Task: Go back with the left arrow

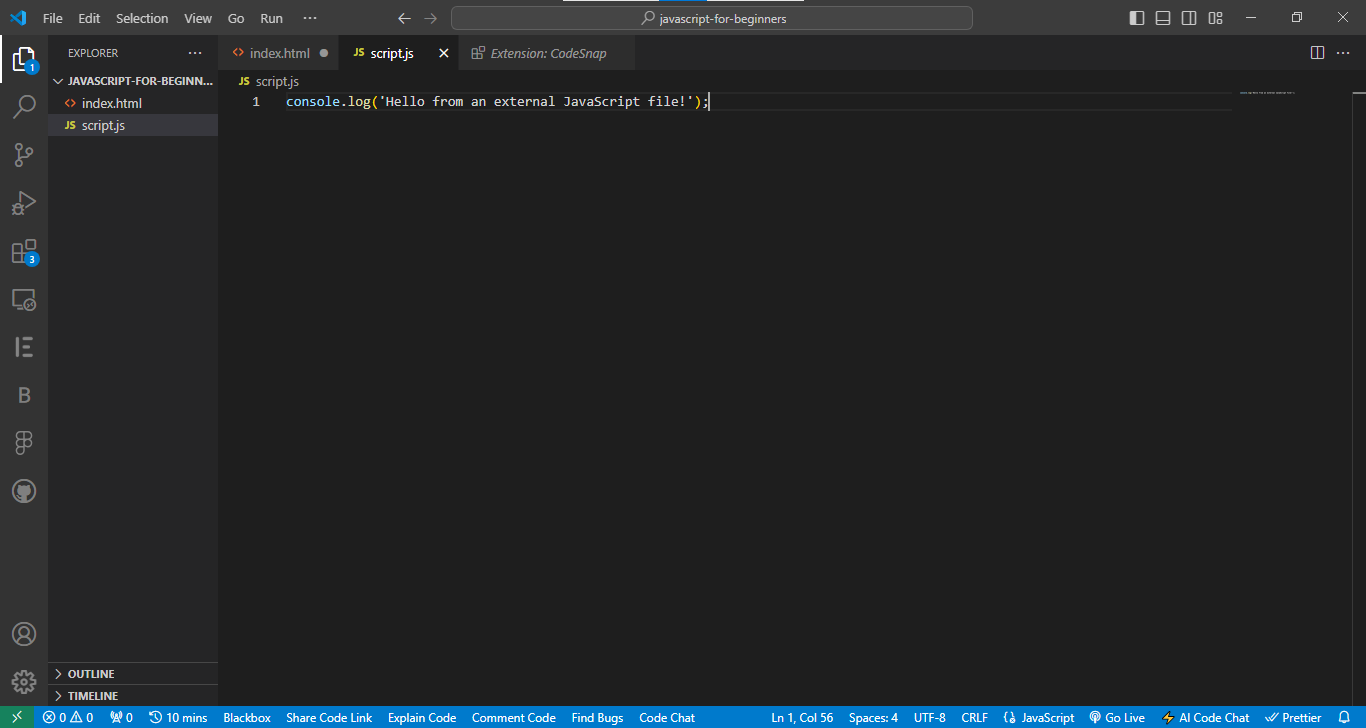Action: [404, 18]
